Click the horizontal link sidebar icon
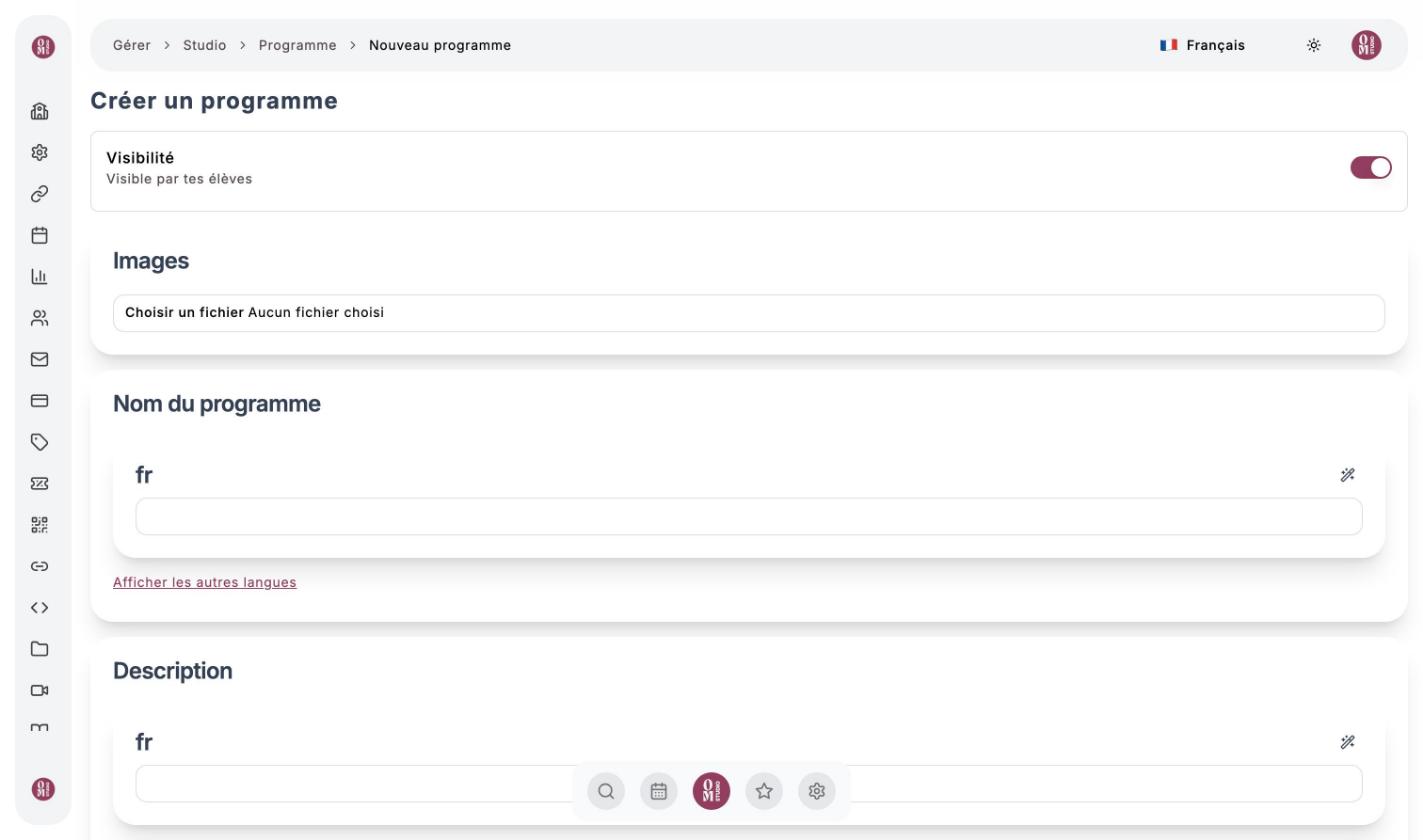The height and width of the screenshot is (840, 1423). pyautogui.click(x=40, y=566)
